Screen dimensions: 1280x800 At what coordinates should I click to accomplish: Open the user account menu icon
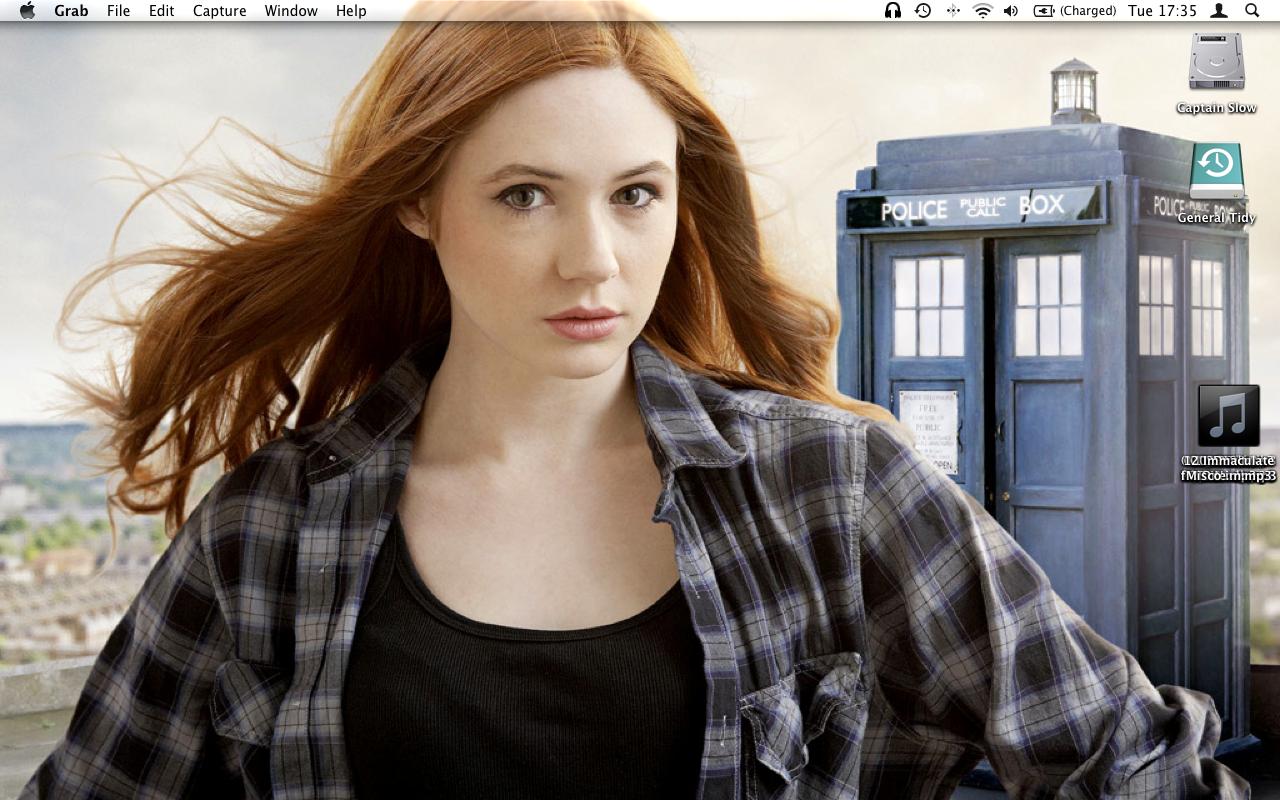coord(1219,11)
